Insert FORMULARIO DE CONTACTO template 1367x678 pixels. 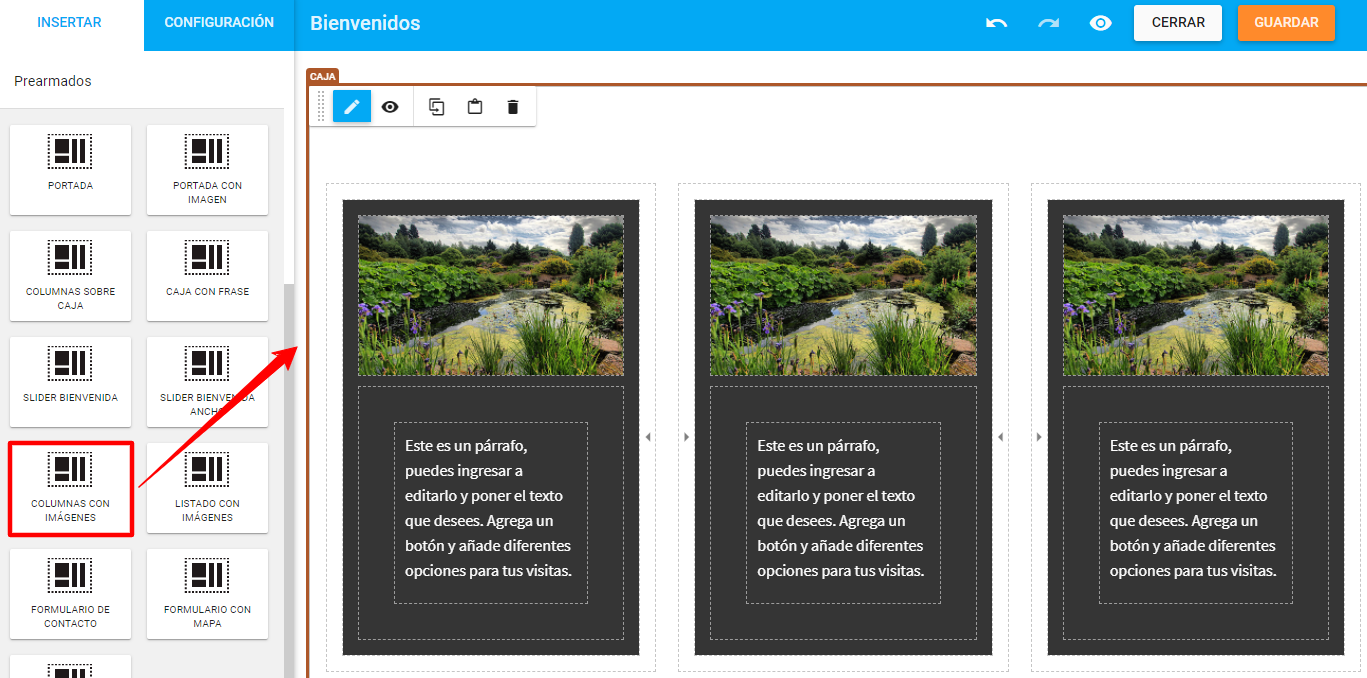click(x=70, y=593)
